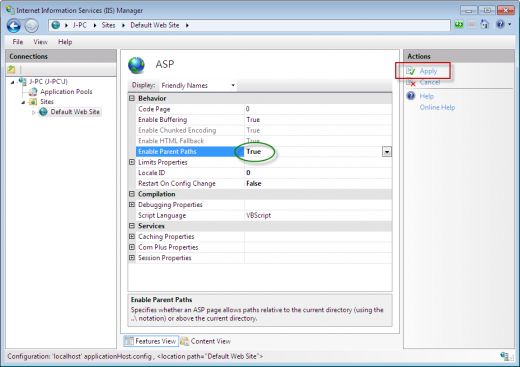The height and width of the screenshot is (367, 520).
Task: Open the View menu
Action: [x=40, y=42]
